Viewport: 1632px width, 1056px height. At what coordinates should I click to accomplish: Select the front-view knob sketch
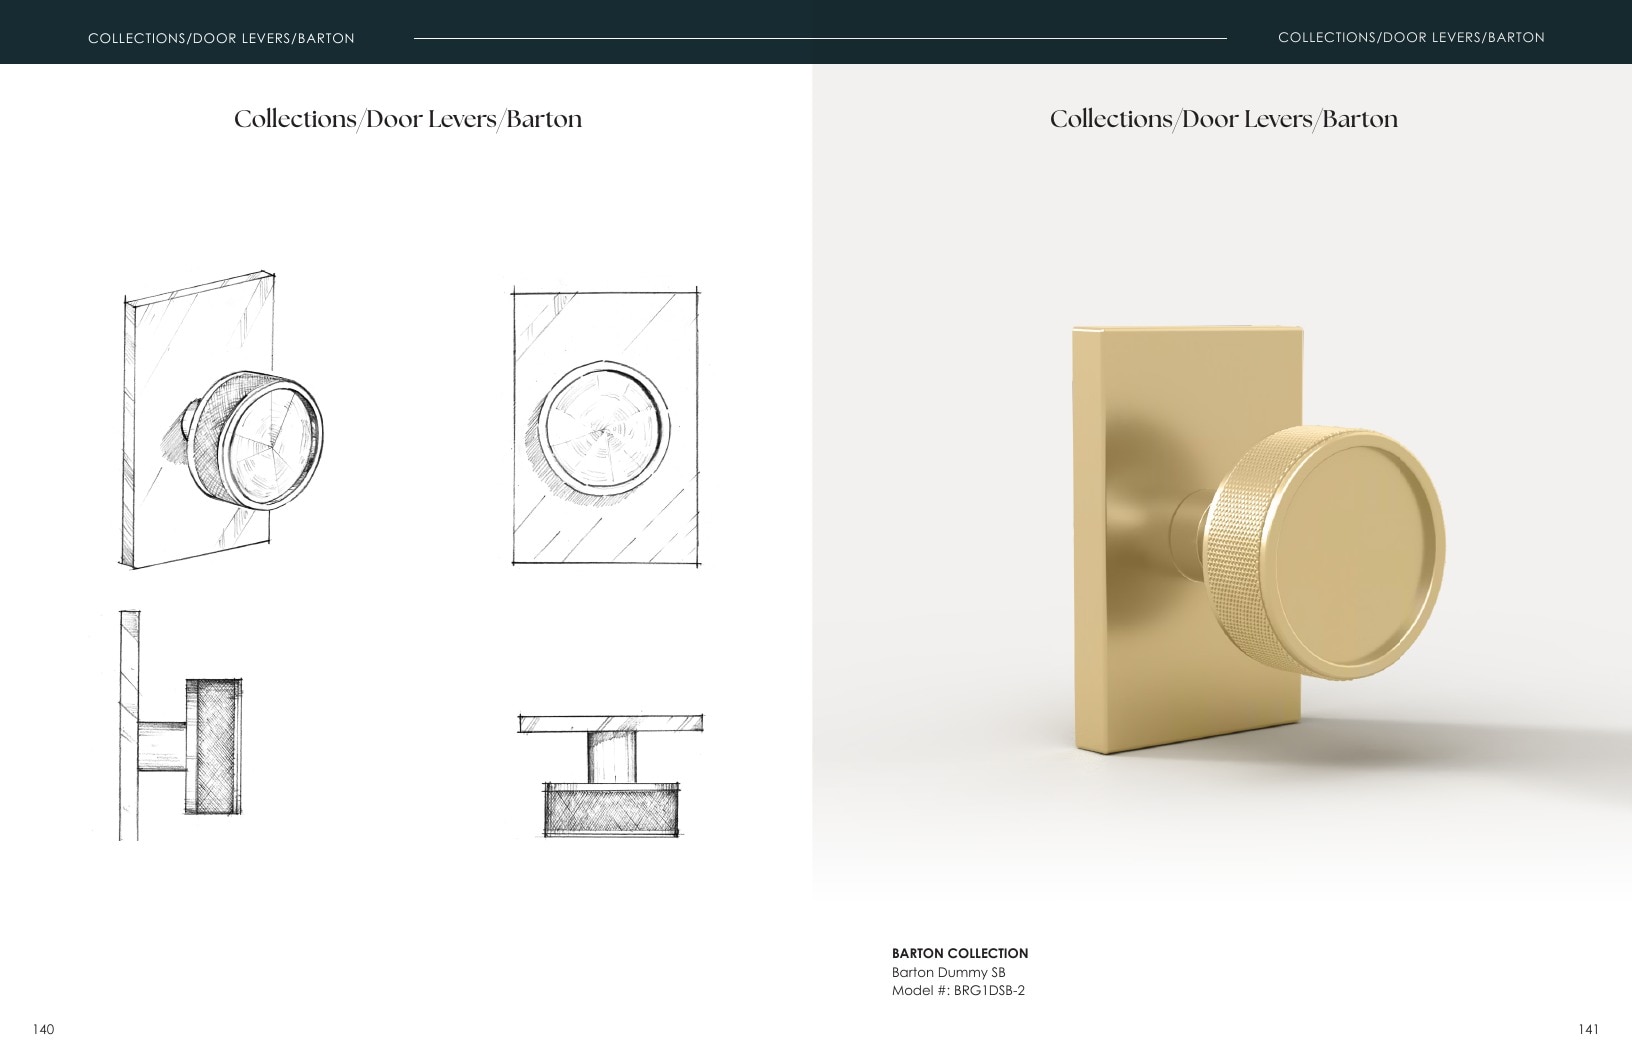pos(606,427)
